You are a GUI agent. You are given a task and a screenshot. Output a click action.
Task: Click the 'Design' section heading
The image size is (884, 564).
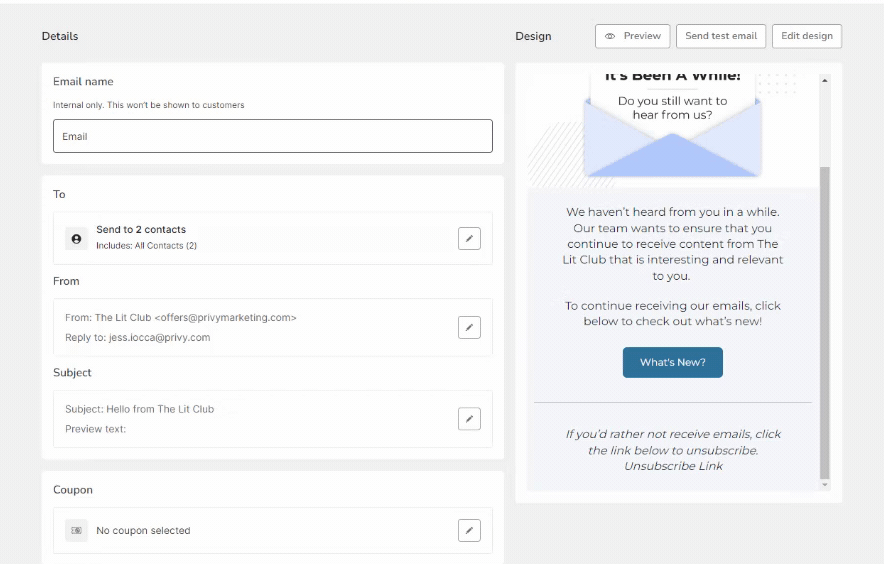pyautogui.click(x=533, y=36)
